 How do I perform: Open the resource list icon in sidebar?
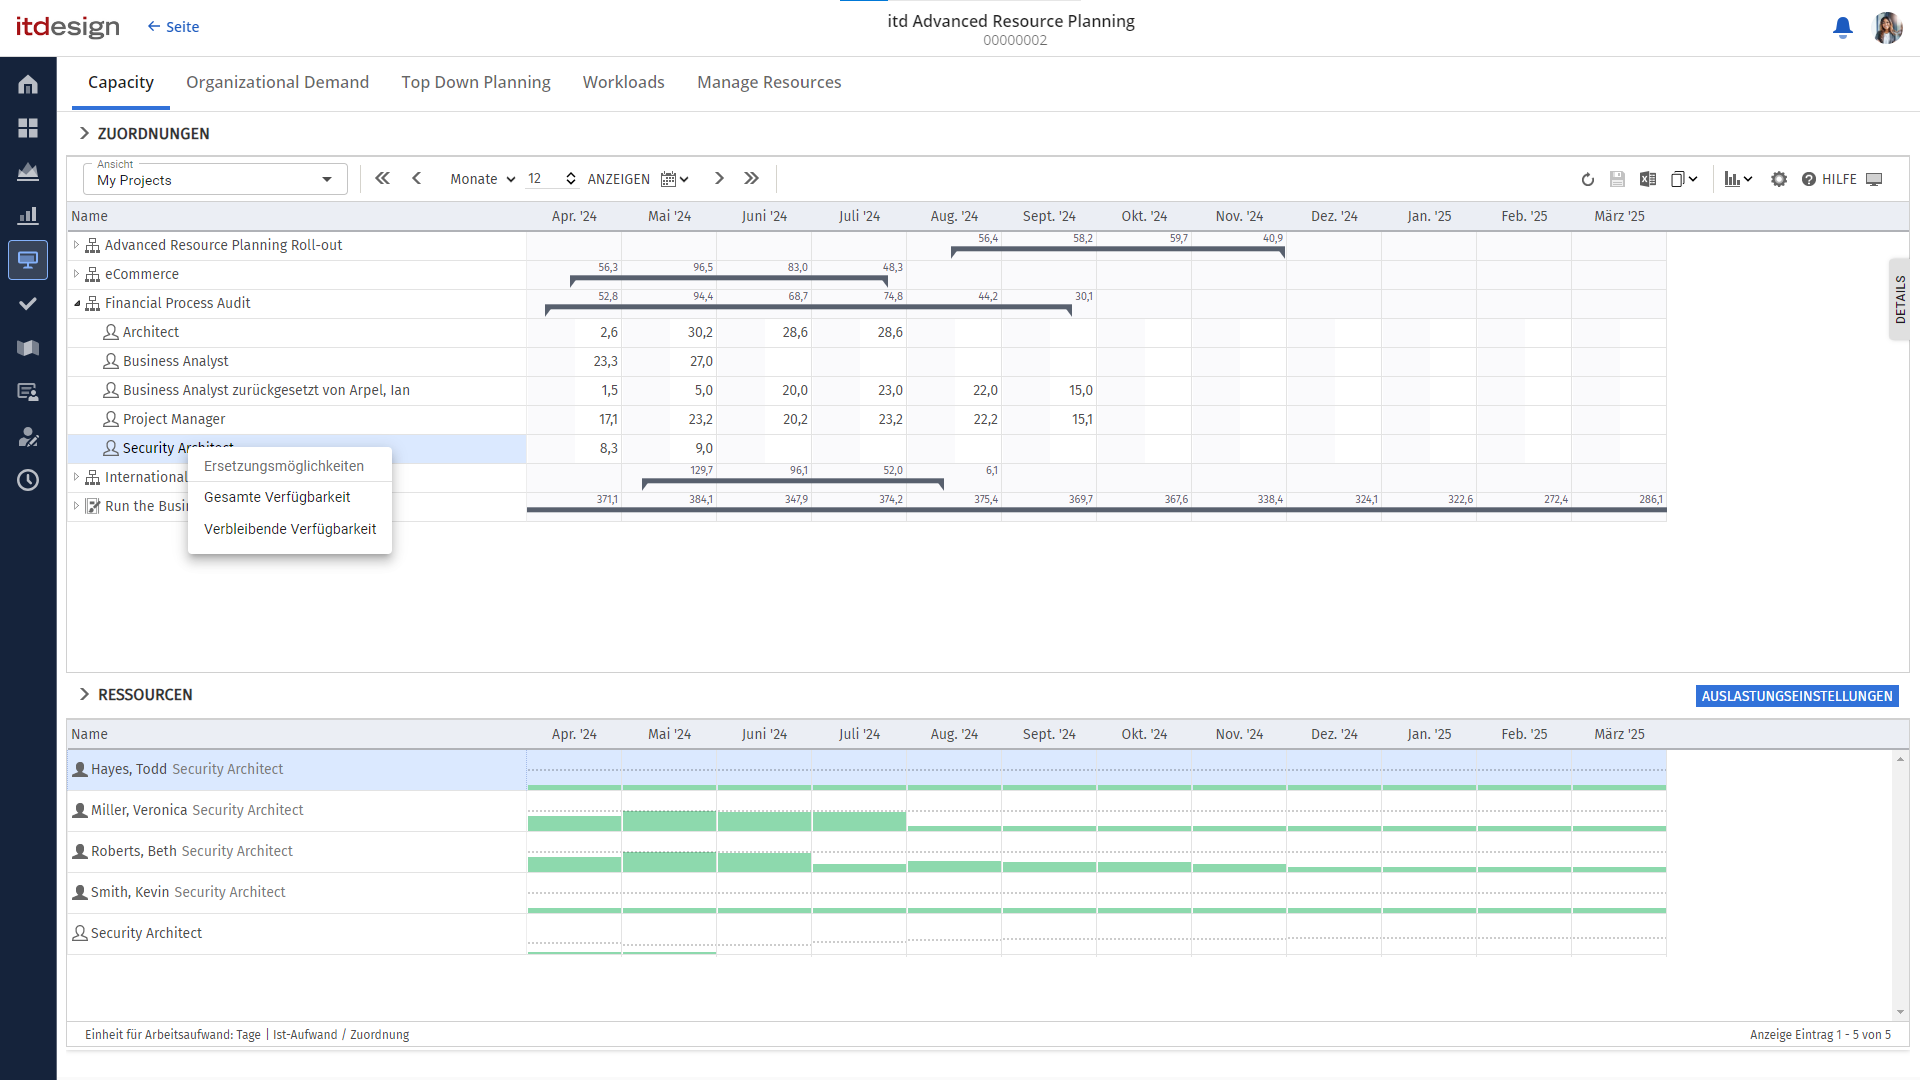pos(28,392)
